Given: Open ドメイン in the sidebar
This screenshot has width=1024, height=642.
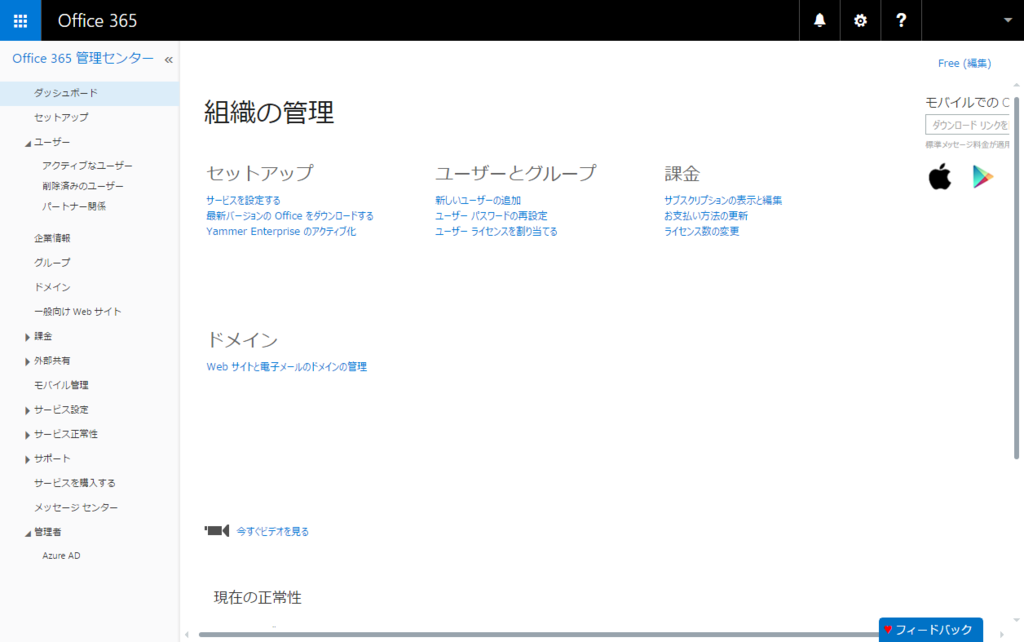Looking at the screenshot, I should pyautogui.click(x=52, y=287).
